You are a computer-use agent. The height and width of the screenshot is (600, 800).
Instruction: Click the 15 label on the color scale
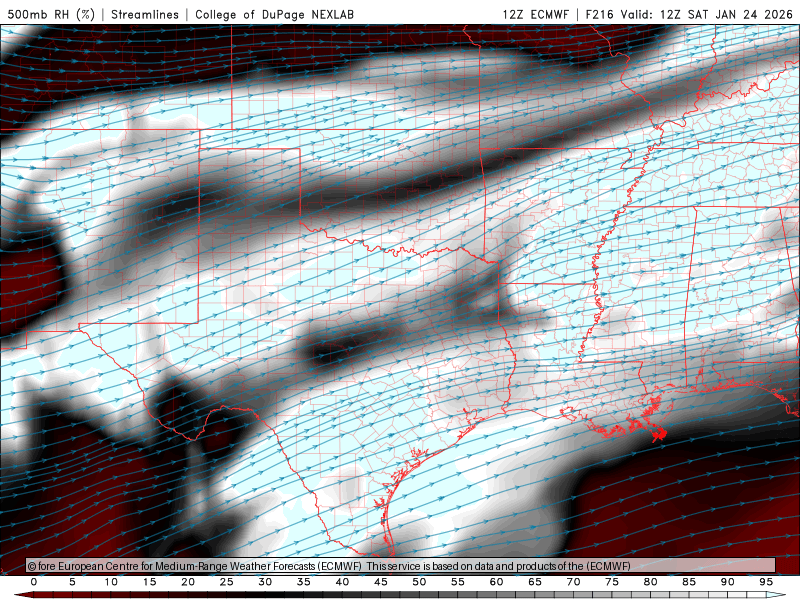pyautogui.click(x=149, y=582)
